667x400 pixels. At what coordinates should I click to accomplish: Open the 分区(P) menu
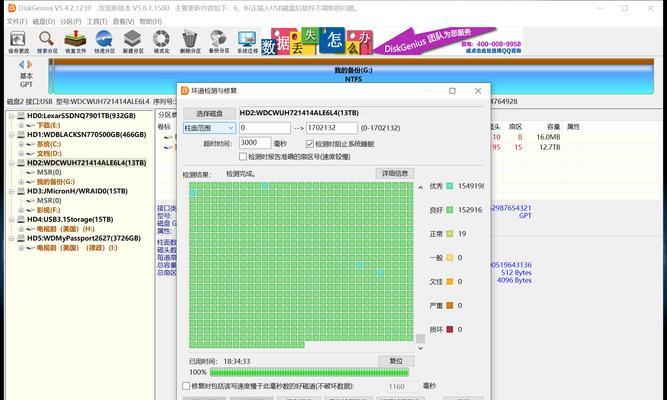(71, 21)
